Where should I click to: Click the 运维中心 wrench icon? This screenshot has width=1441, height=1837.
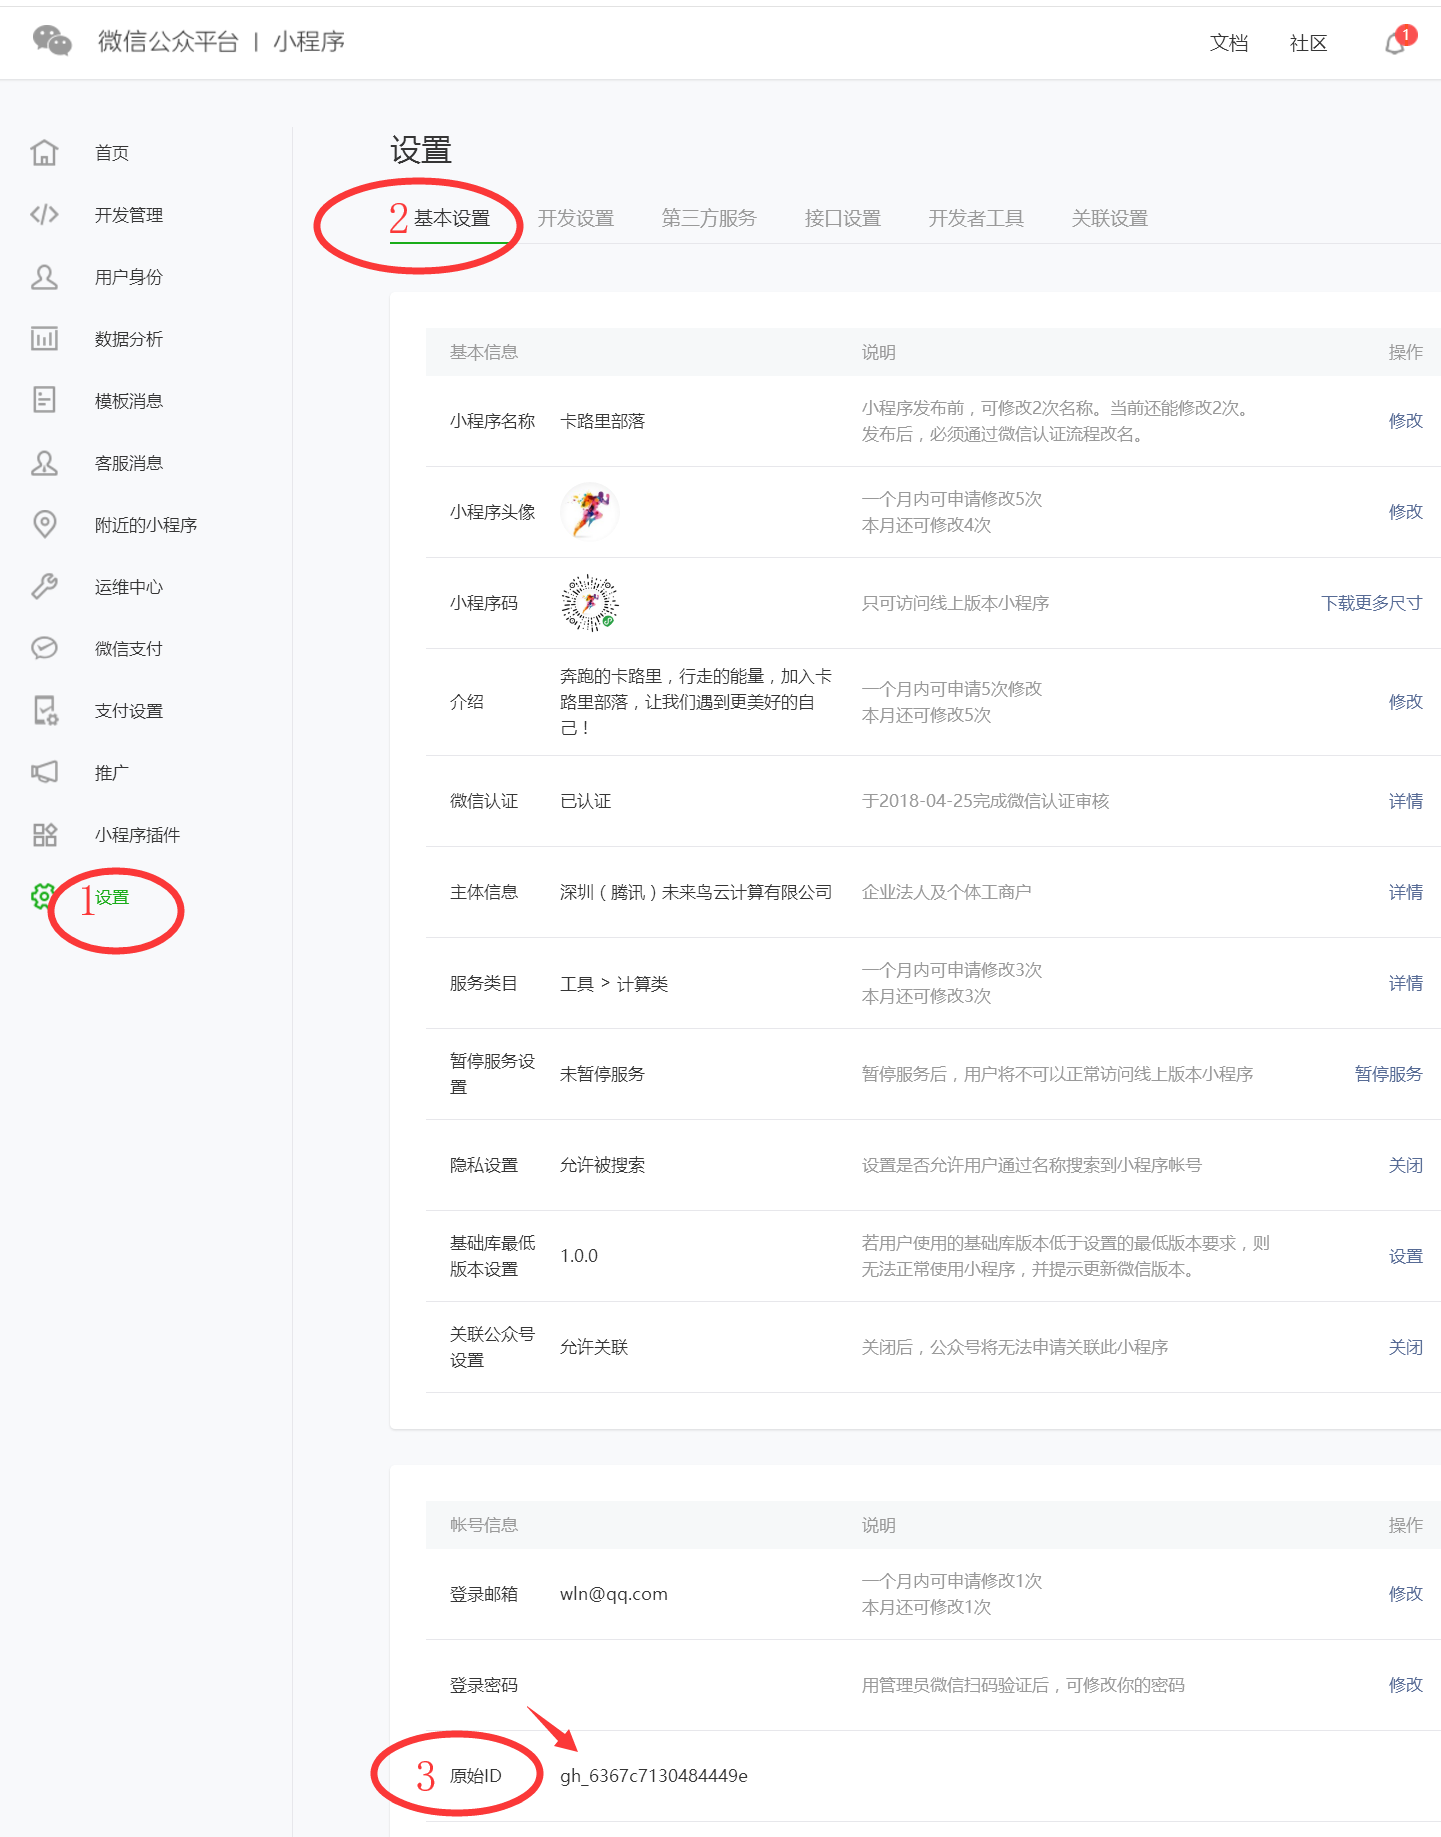pyautogui.click(x=44, y=587)
